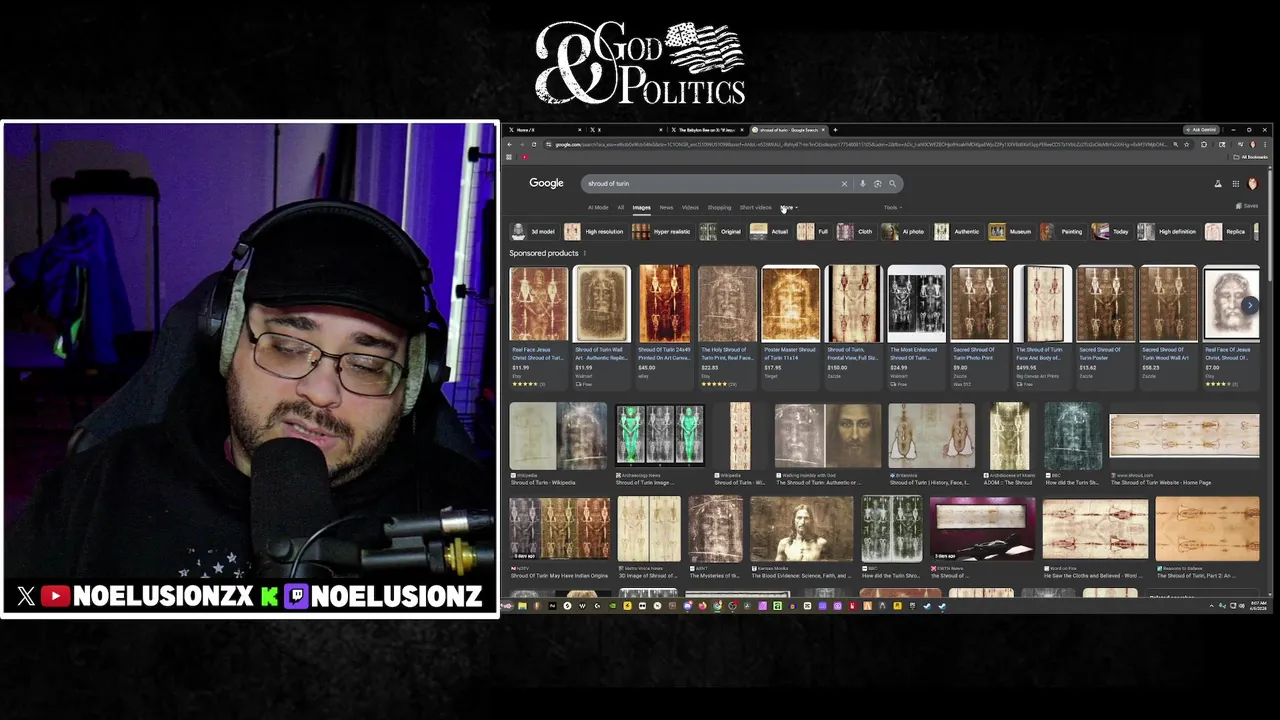1280x720 pixels.
Task: Open File Explorer from the taskbar
Action: [x=522, y=606]
